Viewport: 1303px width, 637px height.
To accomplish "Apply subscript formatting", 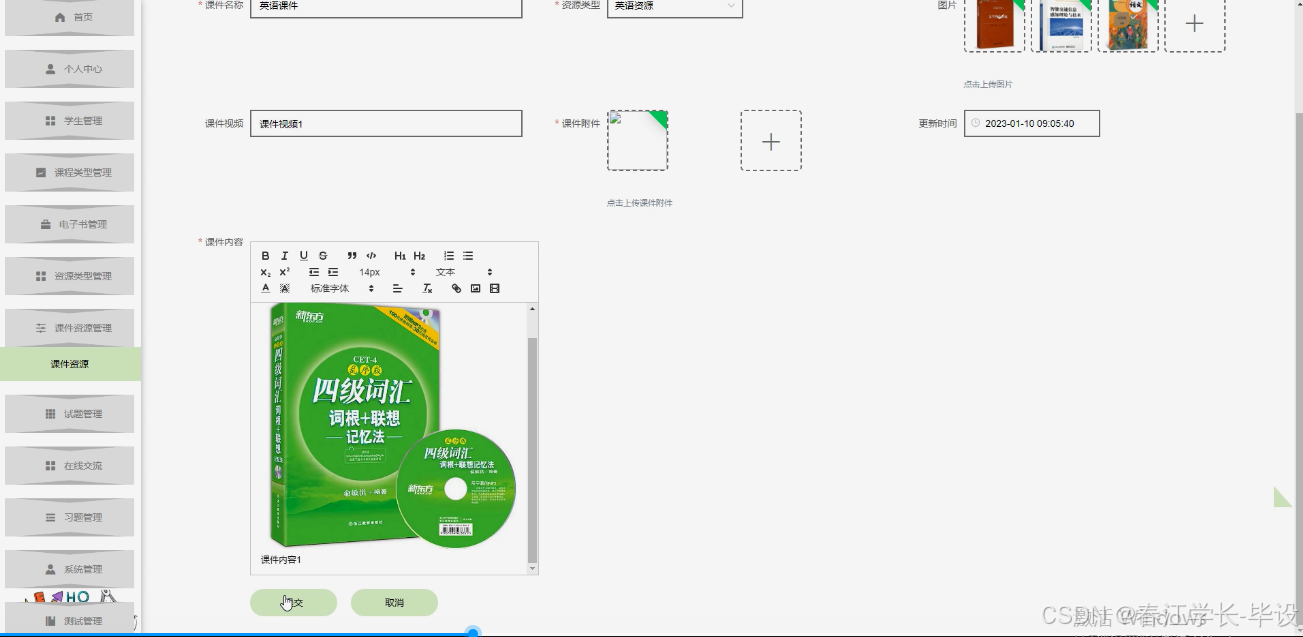I will (x=265, y=272).
